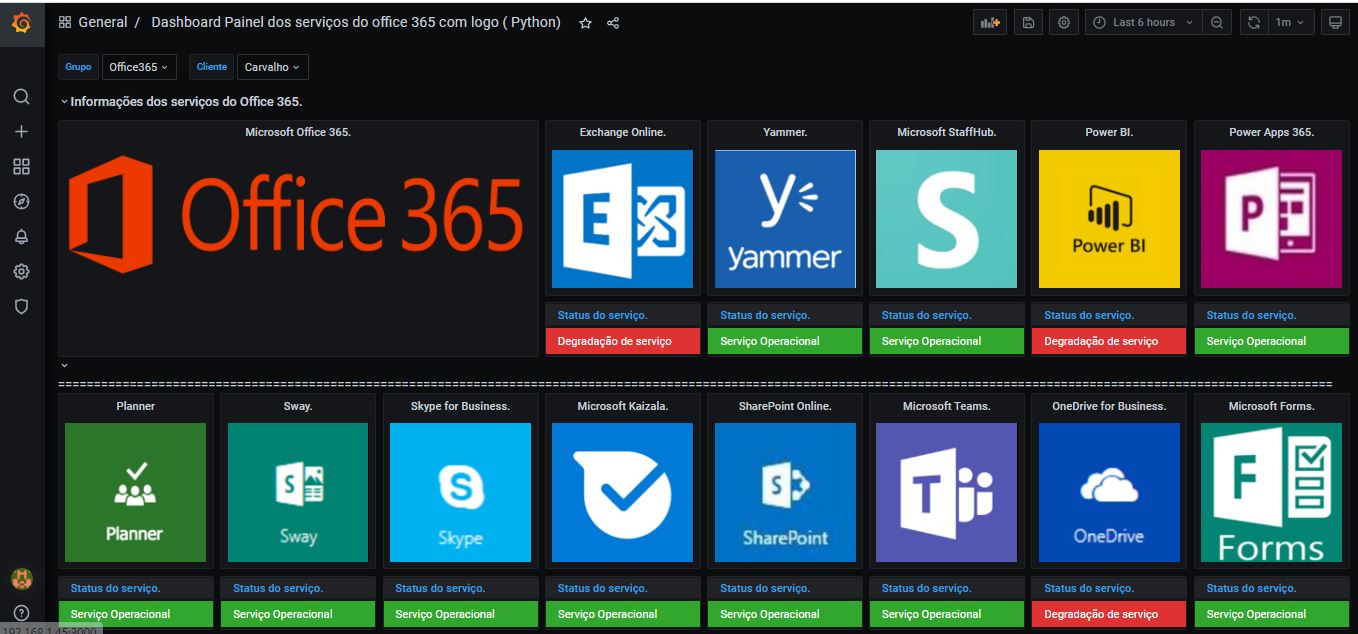This screenshot has height=634, width=1358.
Task: Click the Microsoft Kaizala logo
Action: (622, 492)
